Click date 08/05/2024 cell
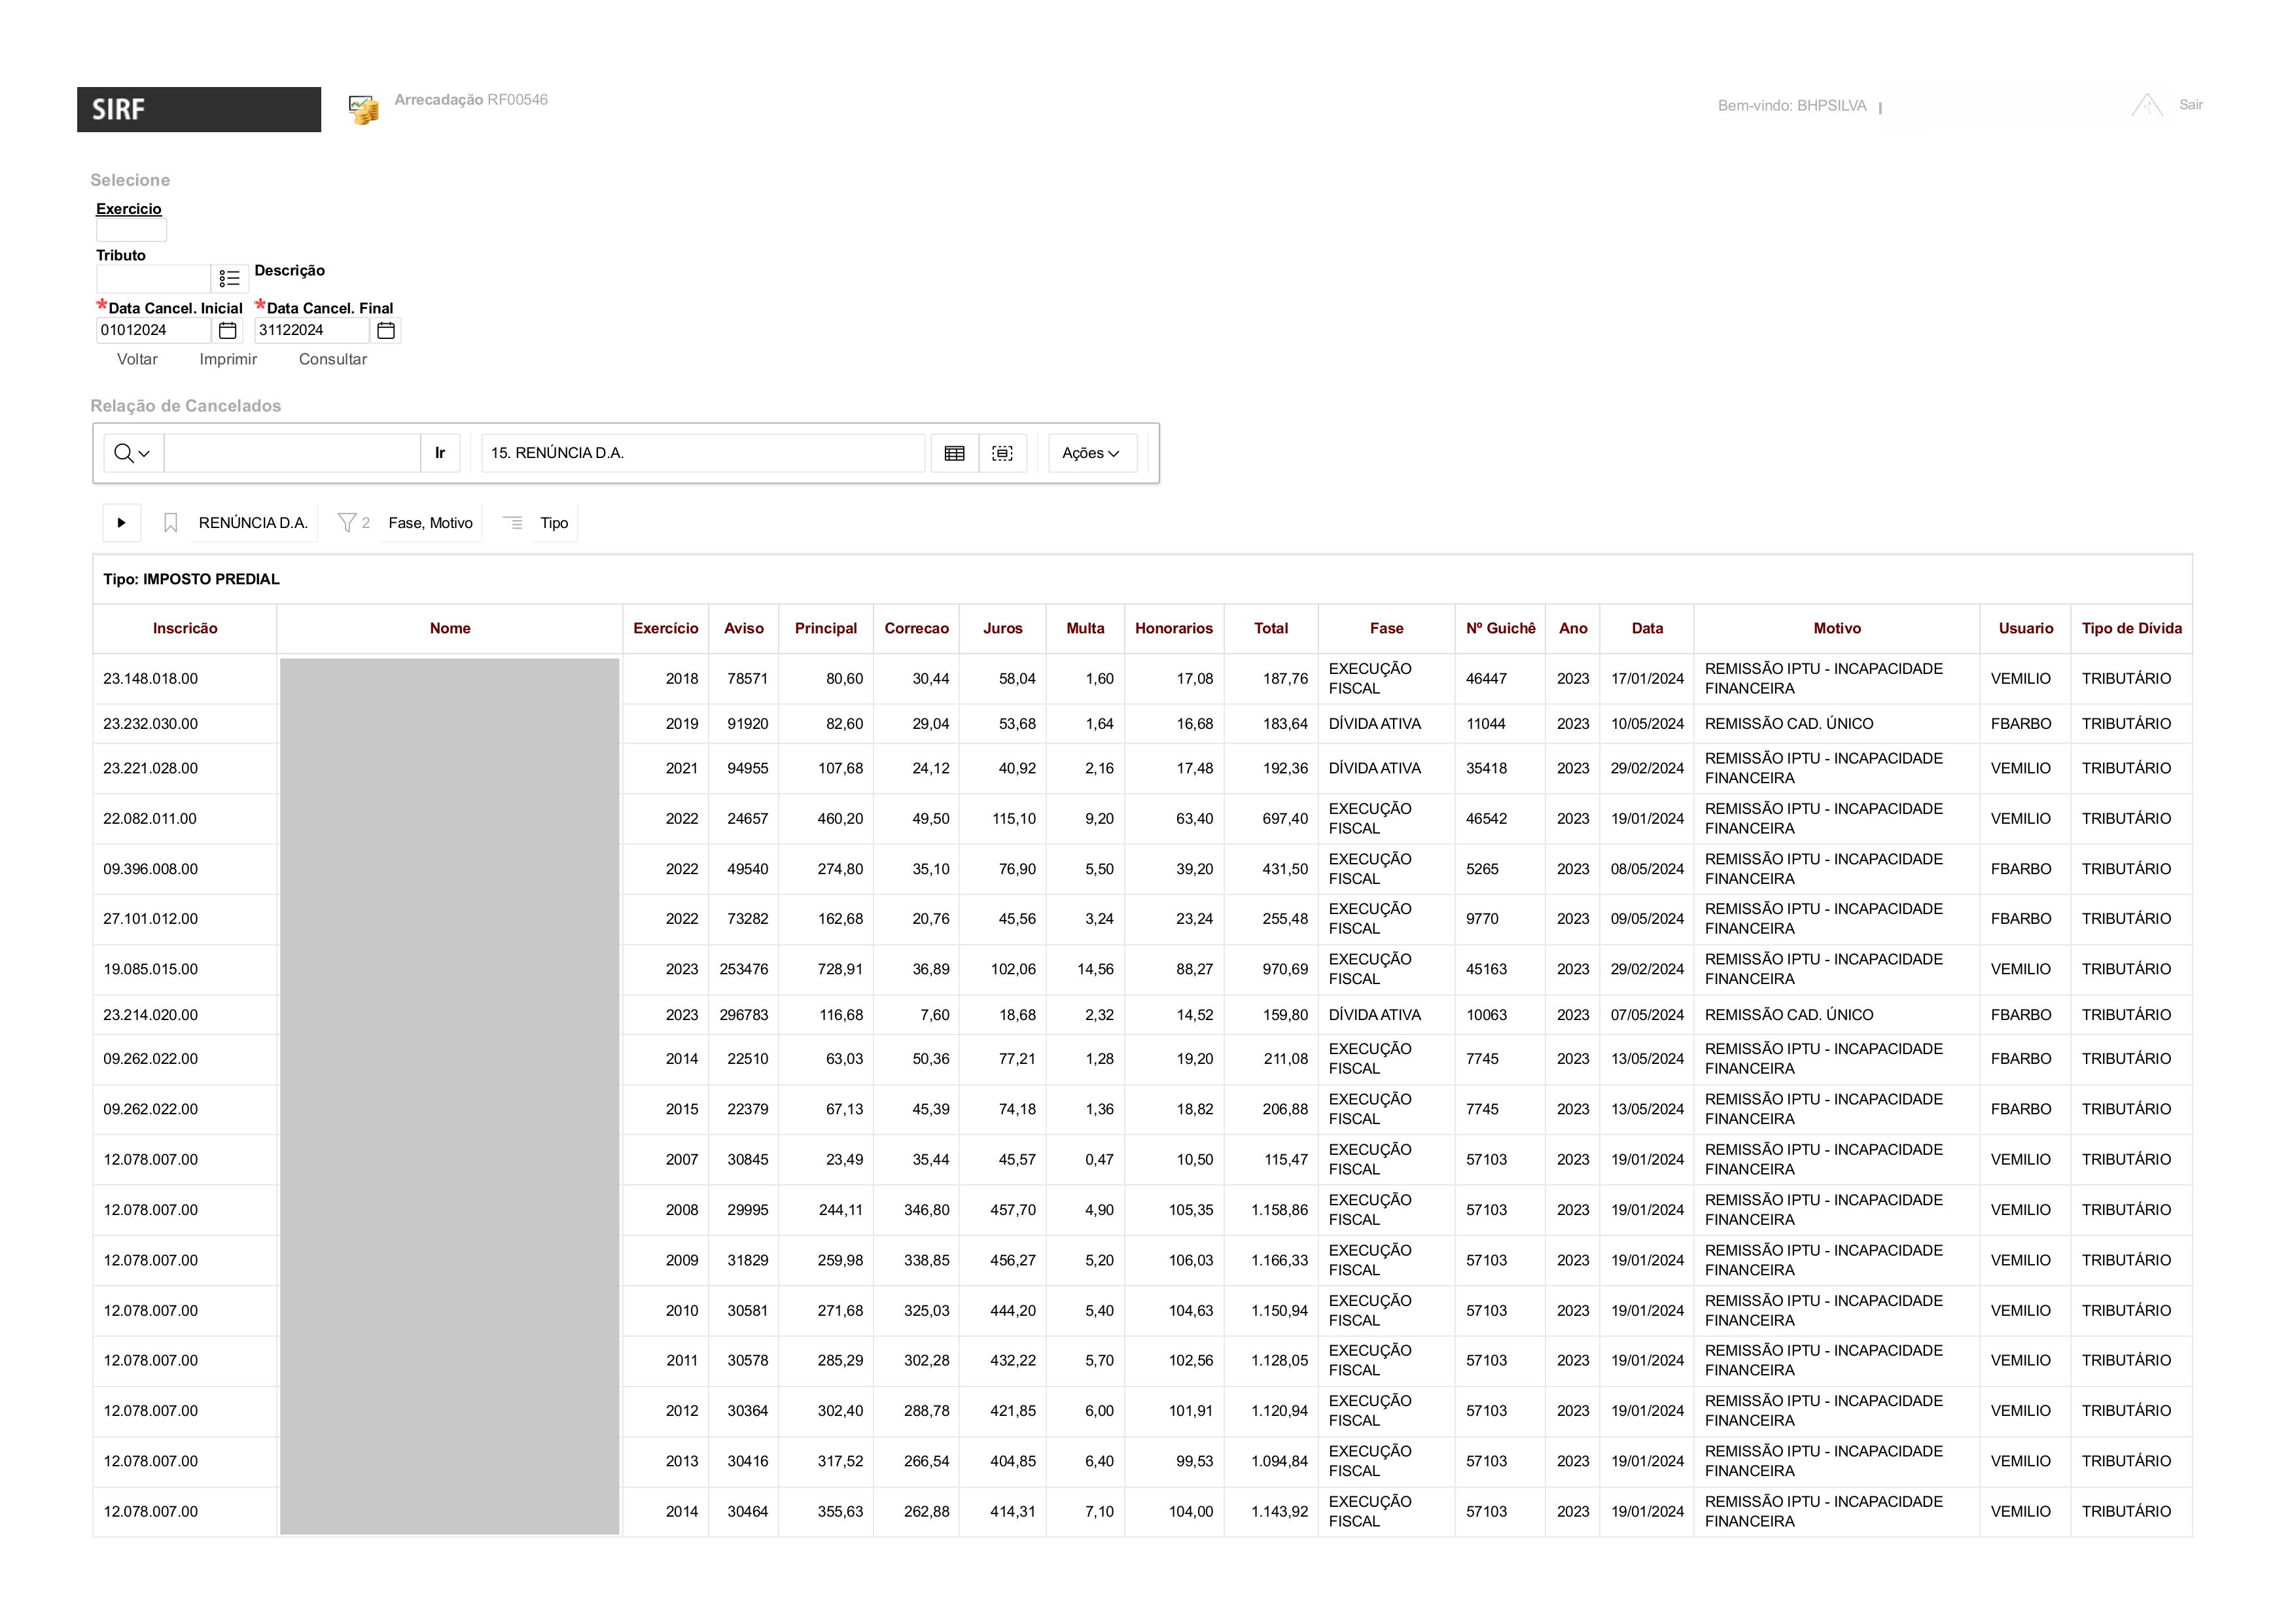 pos(1648,869)
